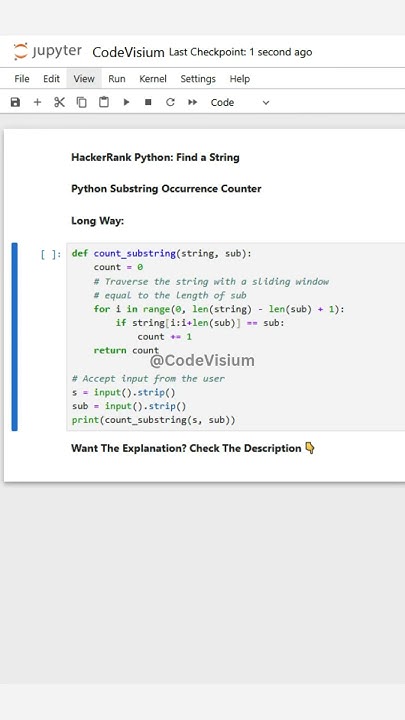Image resolution: width=405 pixels, height=720 pixels.
Task: Click the def count_substring line
Action: pyautogui.click(x=162, y=253)
